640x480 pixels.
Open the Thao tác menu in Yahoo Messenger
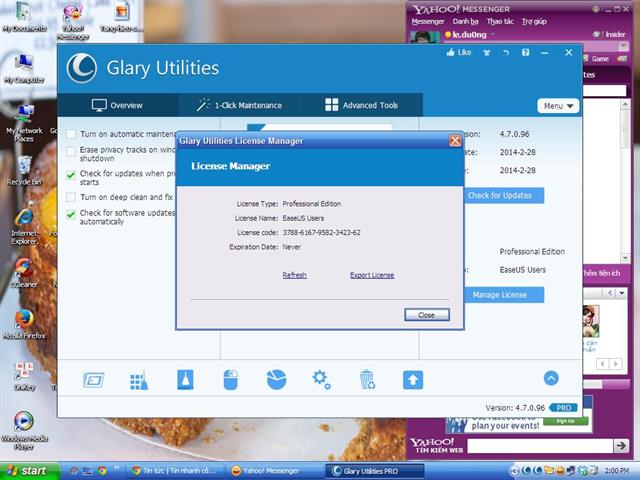(500, 22)
